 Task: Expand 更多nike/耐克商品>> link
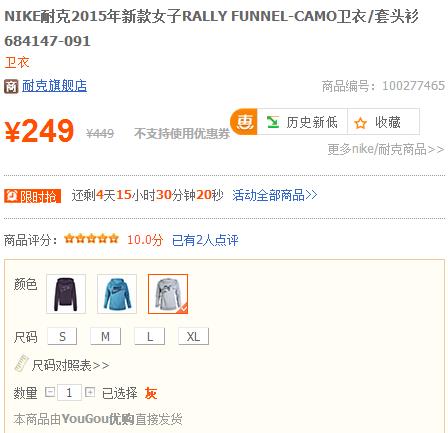tap(386, 149)
